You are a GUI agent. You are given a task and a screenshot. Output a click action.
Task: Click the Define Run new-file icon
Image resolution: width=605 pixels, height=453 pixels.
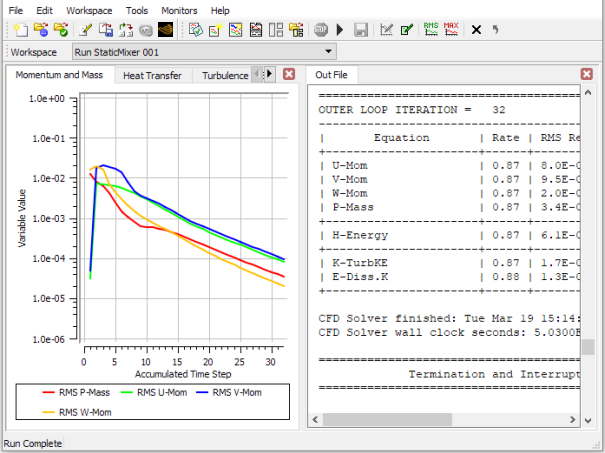pyautogui.click(x=19, y=30)
